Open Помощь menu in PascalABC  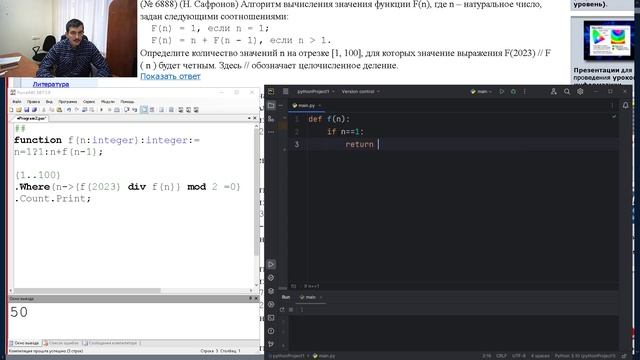(x=127, y=102)
